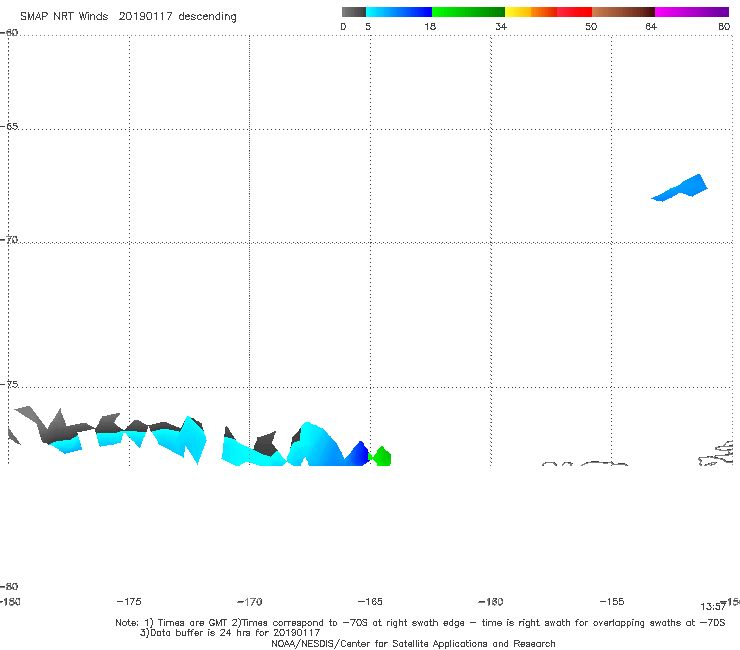Click the isolated blue wind patch near -67 latitude
Screen dimensions: 740x650
[680, 188]
